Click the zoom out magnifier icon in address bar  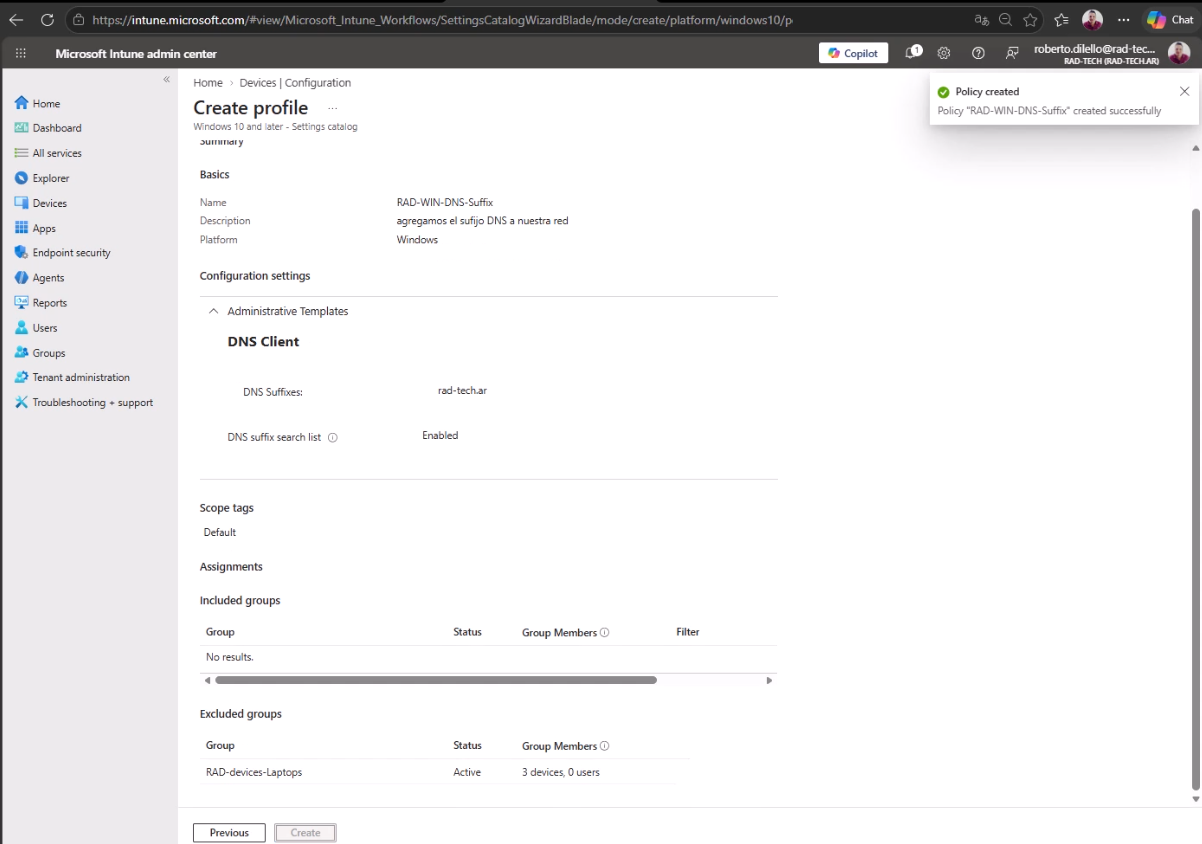click(x=1005, y=20)
